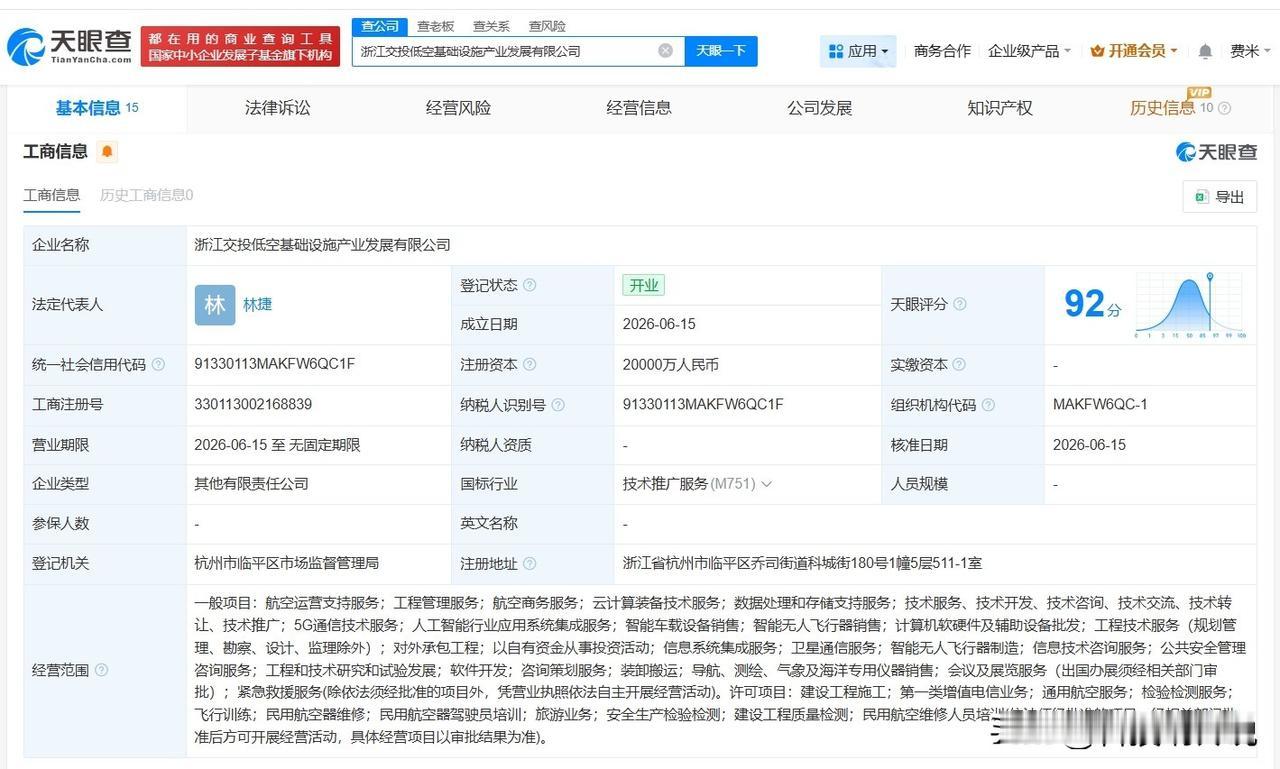This screenshot has width=1280, height=769.
Task: Click registration number 330113002168839
Action: pos(253,405)
